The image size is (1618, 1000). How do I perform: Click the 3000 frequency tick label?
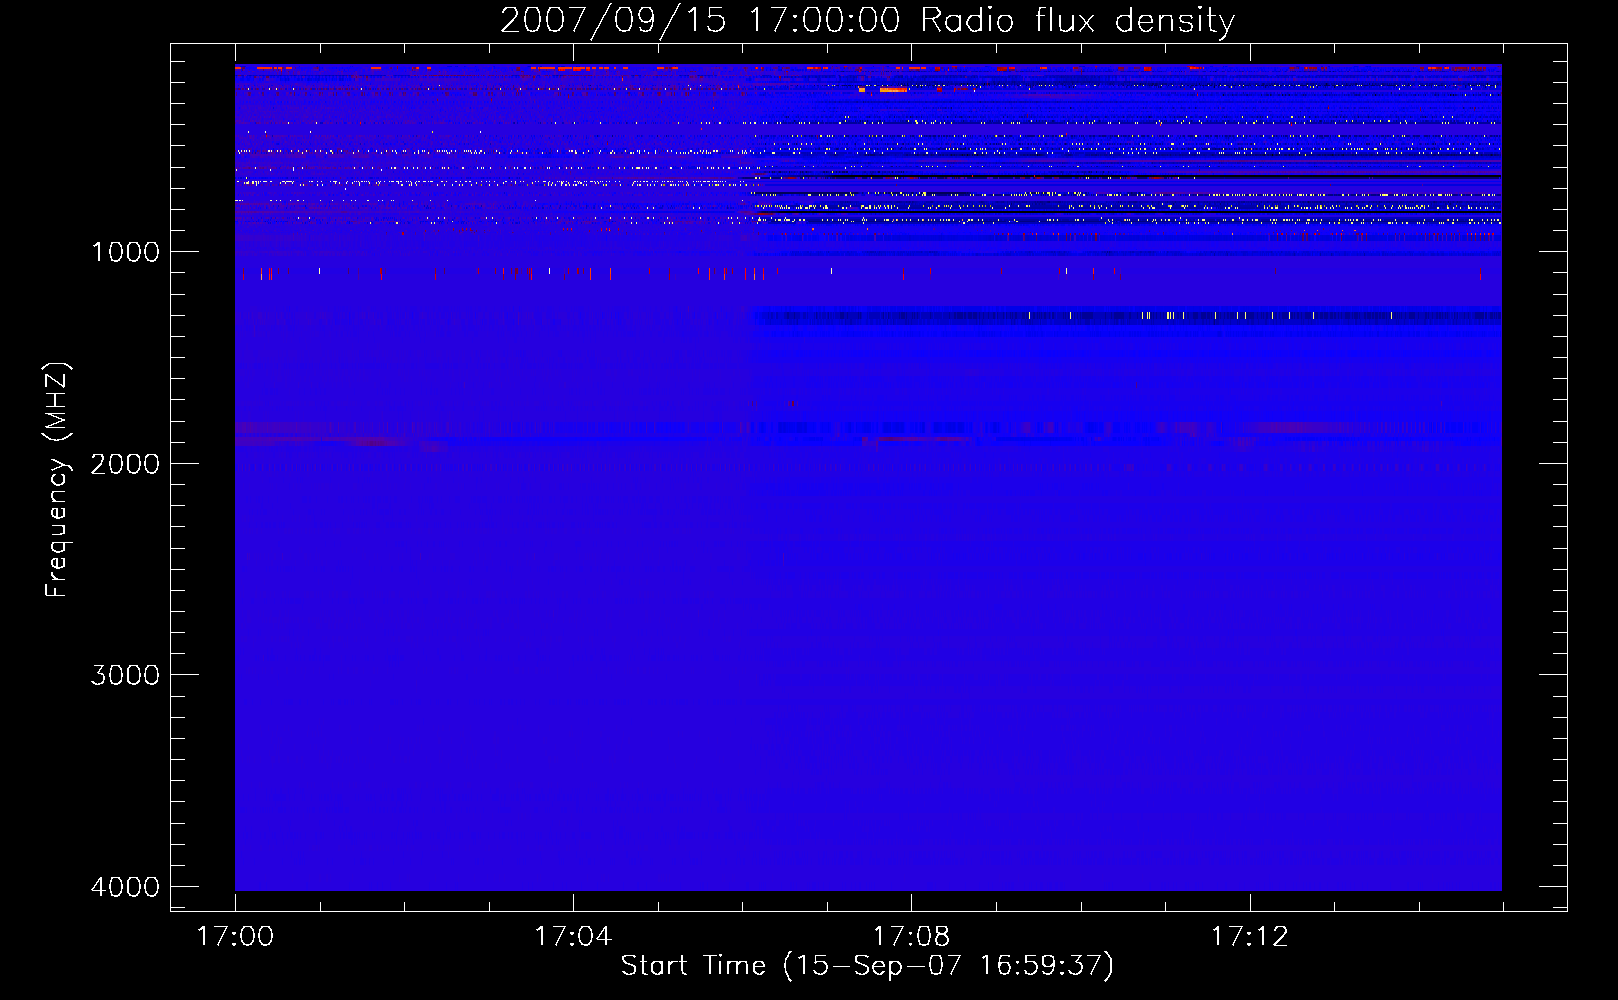(125, 675)
